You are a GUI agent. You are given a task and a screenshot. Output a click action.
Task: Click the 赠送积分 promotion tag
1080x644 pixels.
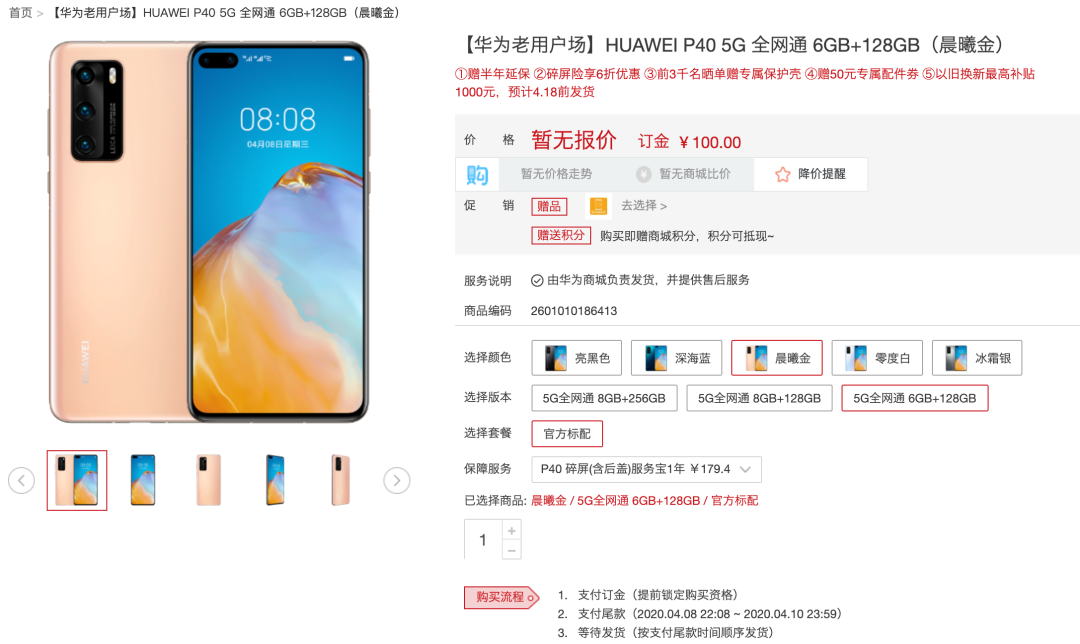click(561, 236)
